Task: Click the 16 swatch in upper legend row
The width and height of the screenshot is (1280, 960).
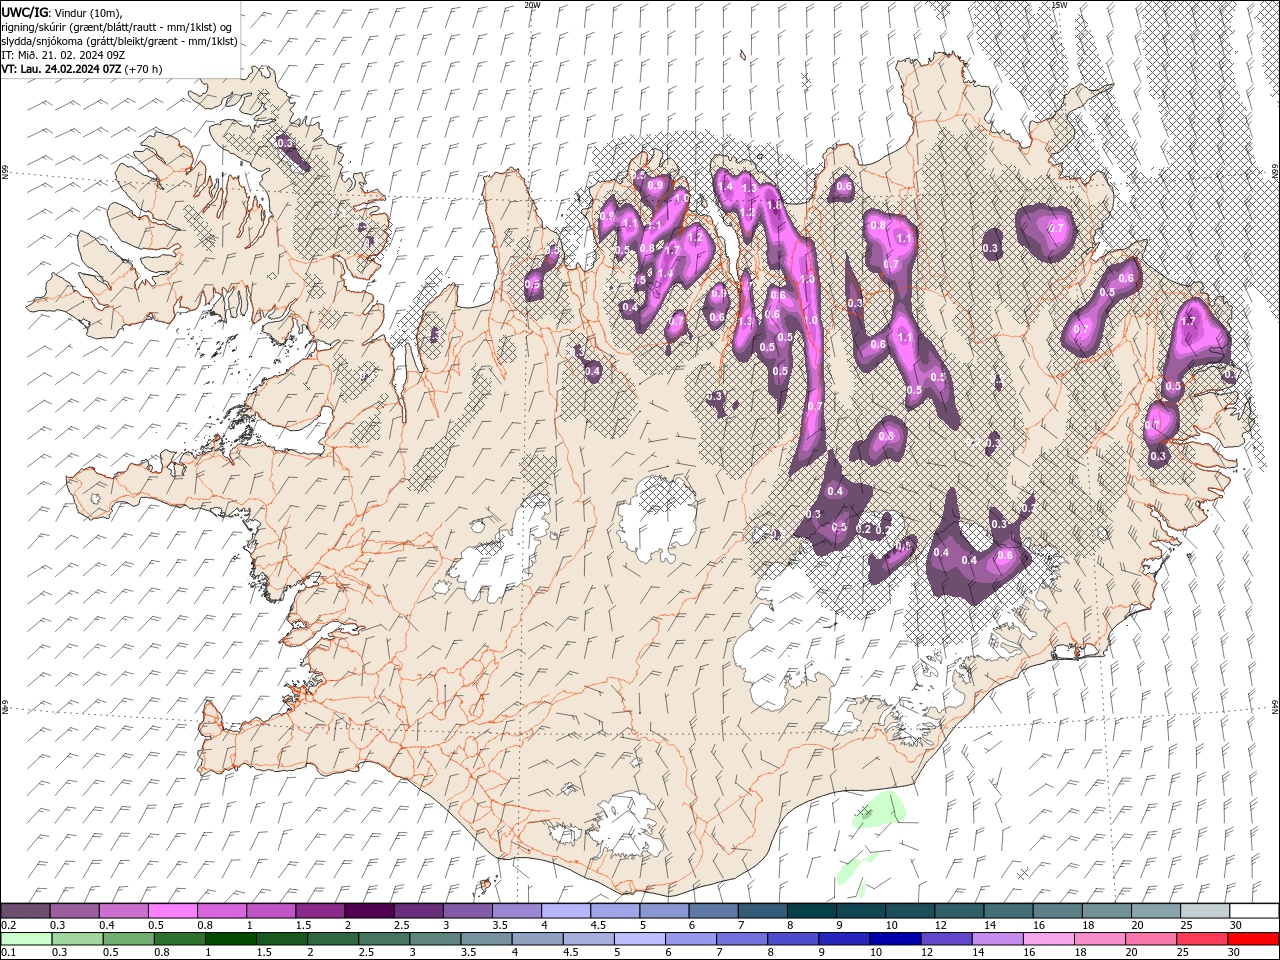Action: (1057, 911)
